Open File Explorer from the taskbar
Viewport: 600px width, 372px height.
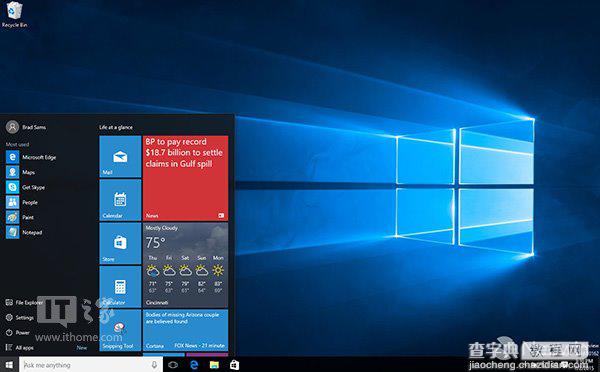214,365
